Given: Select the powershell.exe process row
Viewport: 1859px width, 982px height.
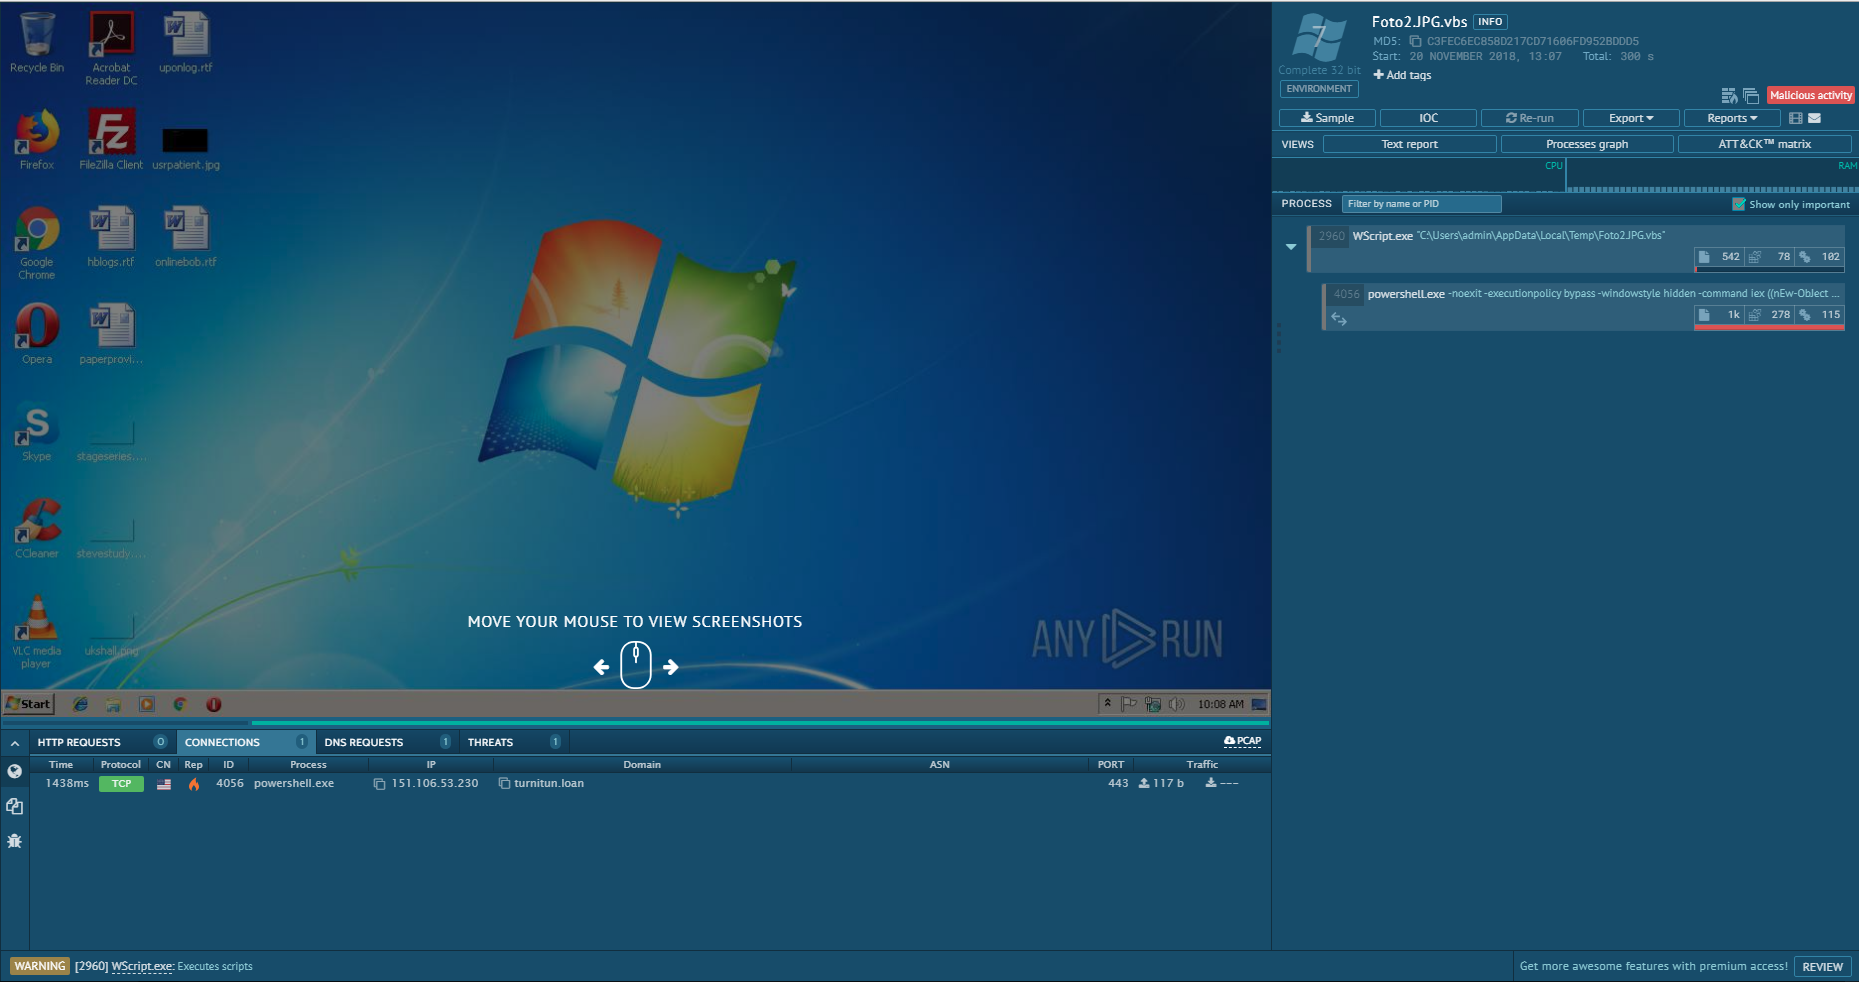Looking at the screenshot, I should [x=1583, y=305].
